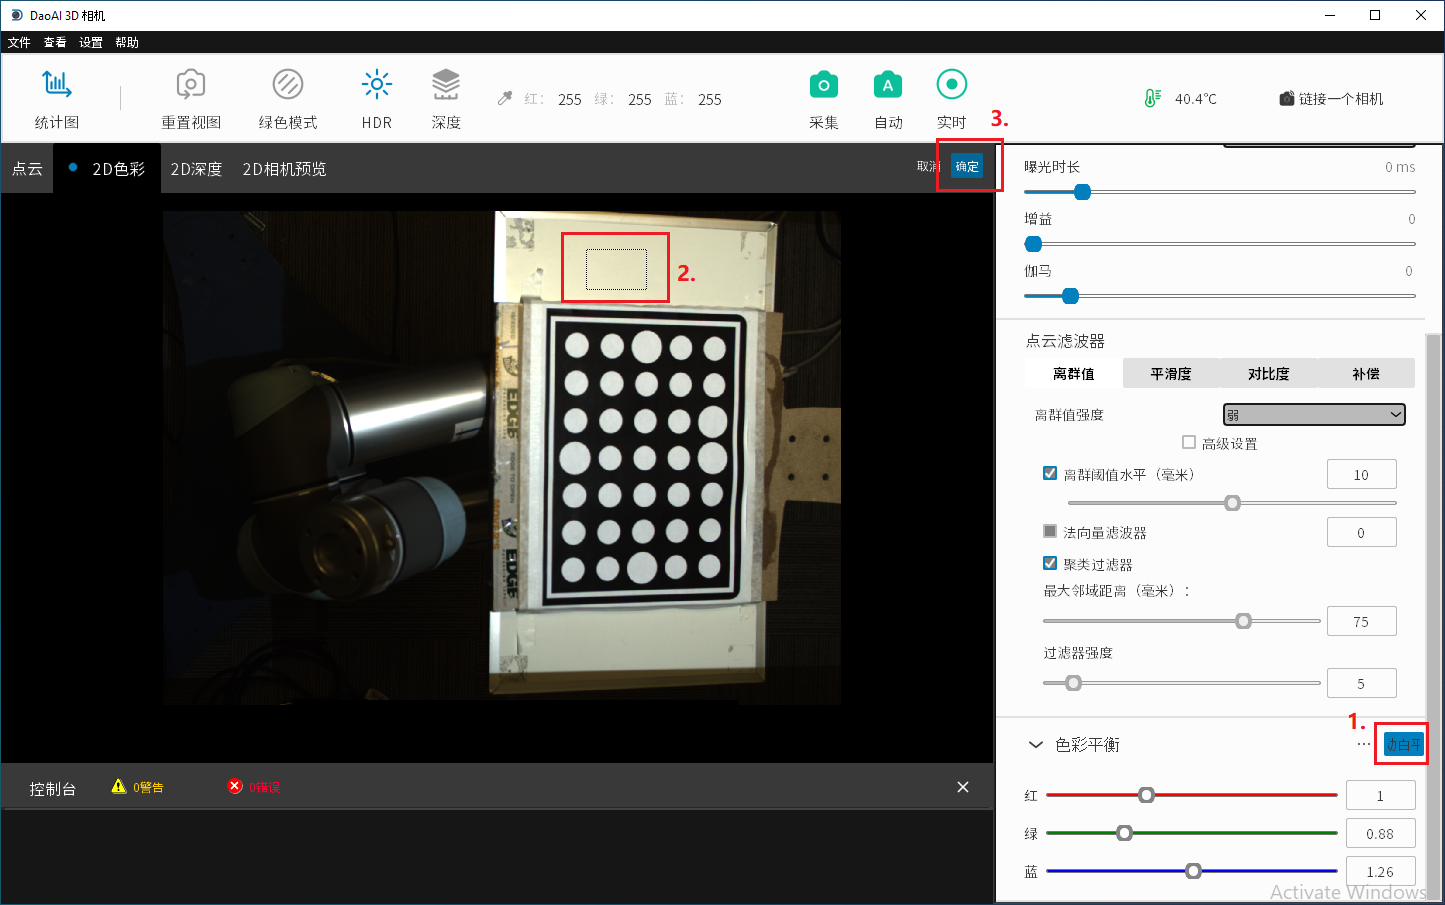This screenshot has height=905, width=1445.
Task: Open 色彩平衡 more options ellipsis
Action: click(x=1363, y=744)
